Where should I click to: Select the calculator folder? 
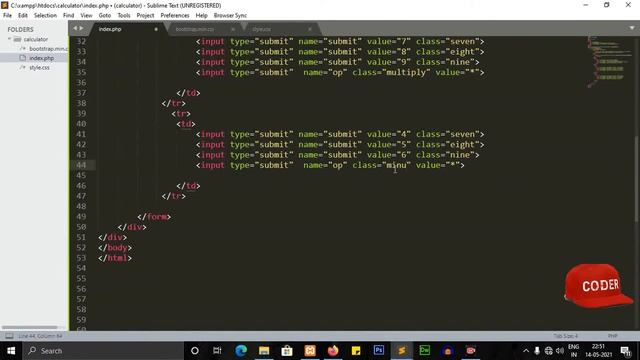36,39
